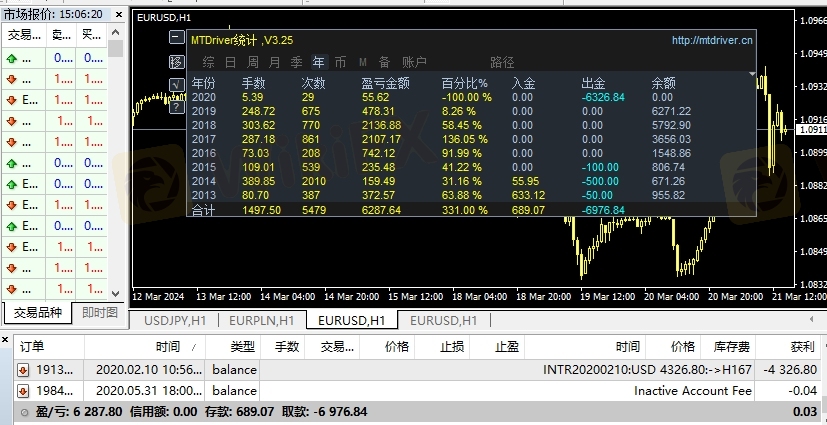Select the 交易品种 symbols tab
827x425 pixels.
37,312
